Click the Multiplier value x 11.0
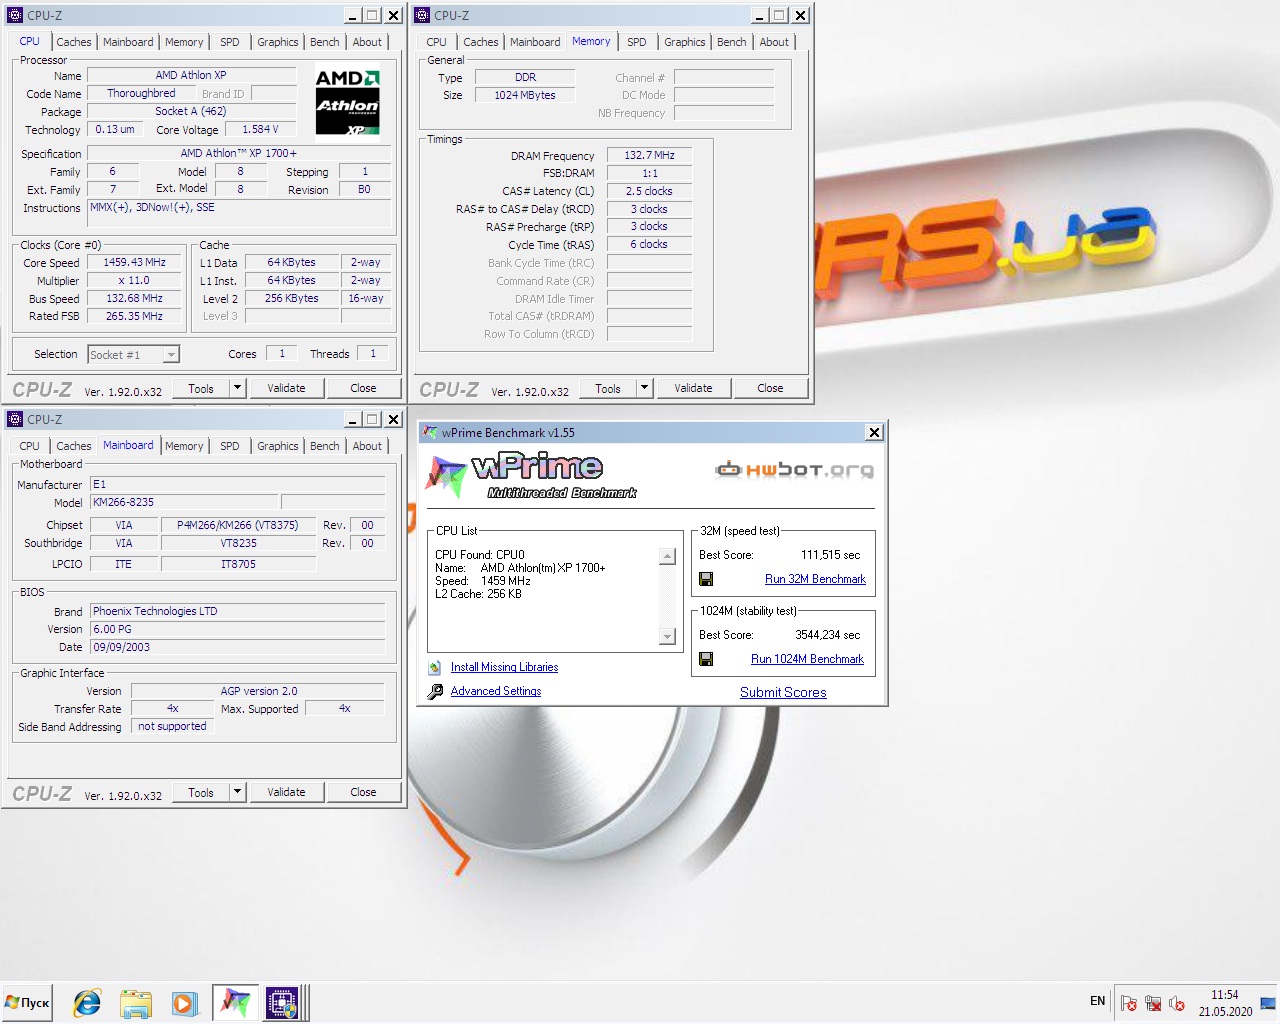1280x1024 pixels. click(135, 280)
